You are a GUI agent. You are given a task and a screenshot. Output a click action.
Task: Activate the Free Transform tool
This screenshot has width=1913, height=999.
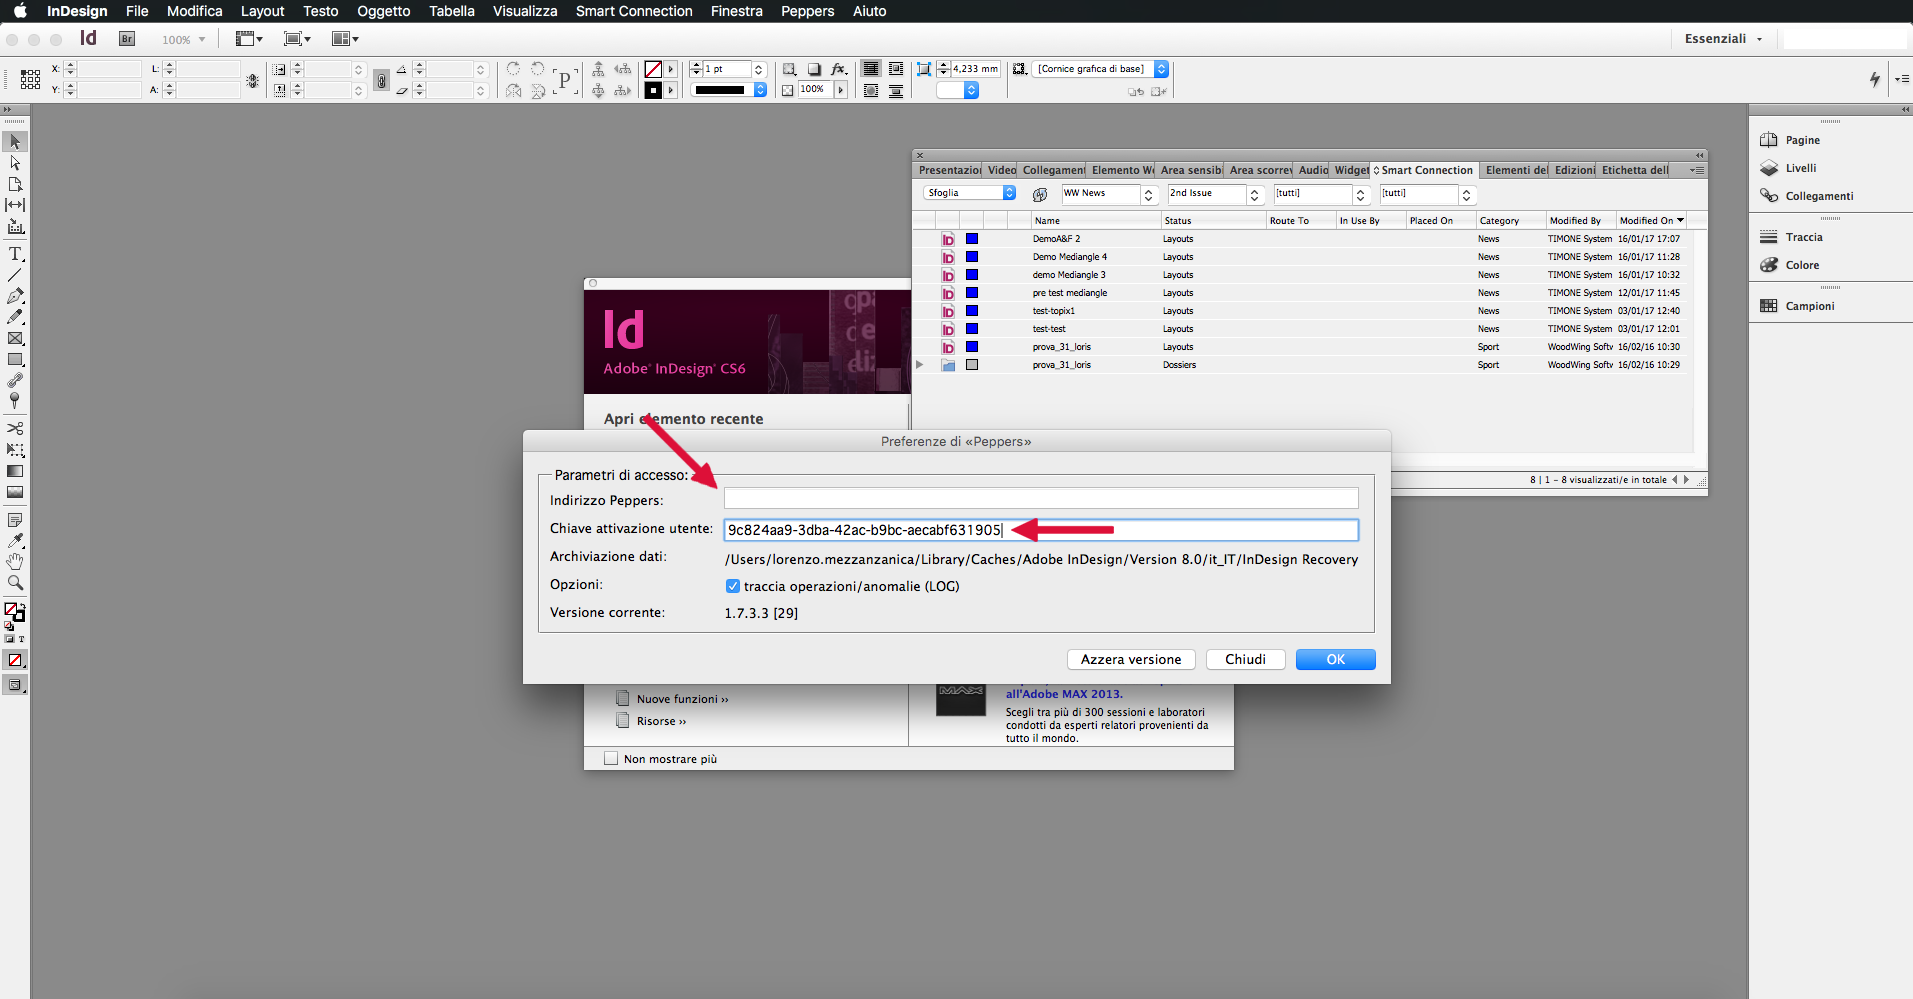tap(15, 449)
